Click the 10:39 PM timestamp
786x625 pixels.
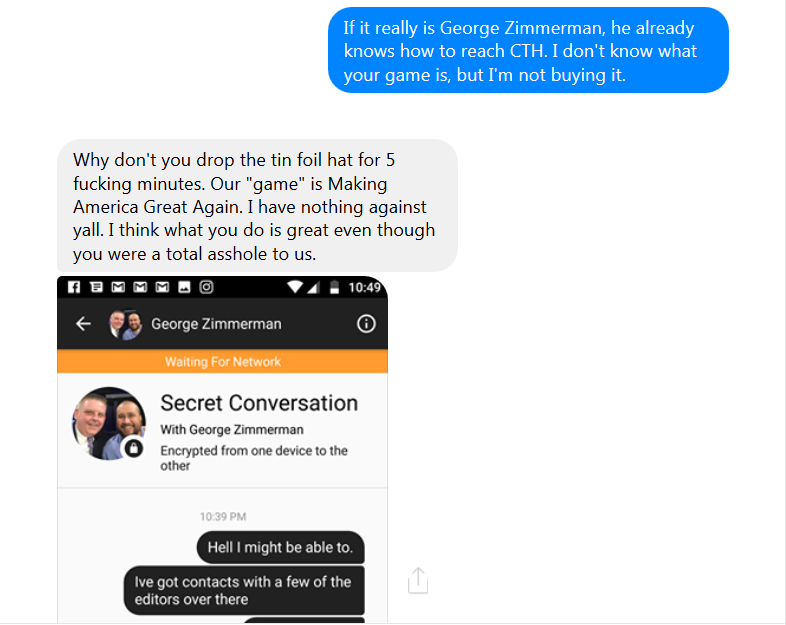(x=222, y=517)
